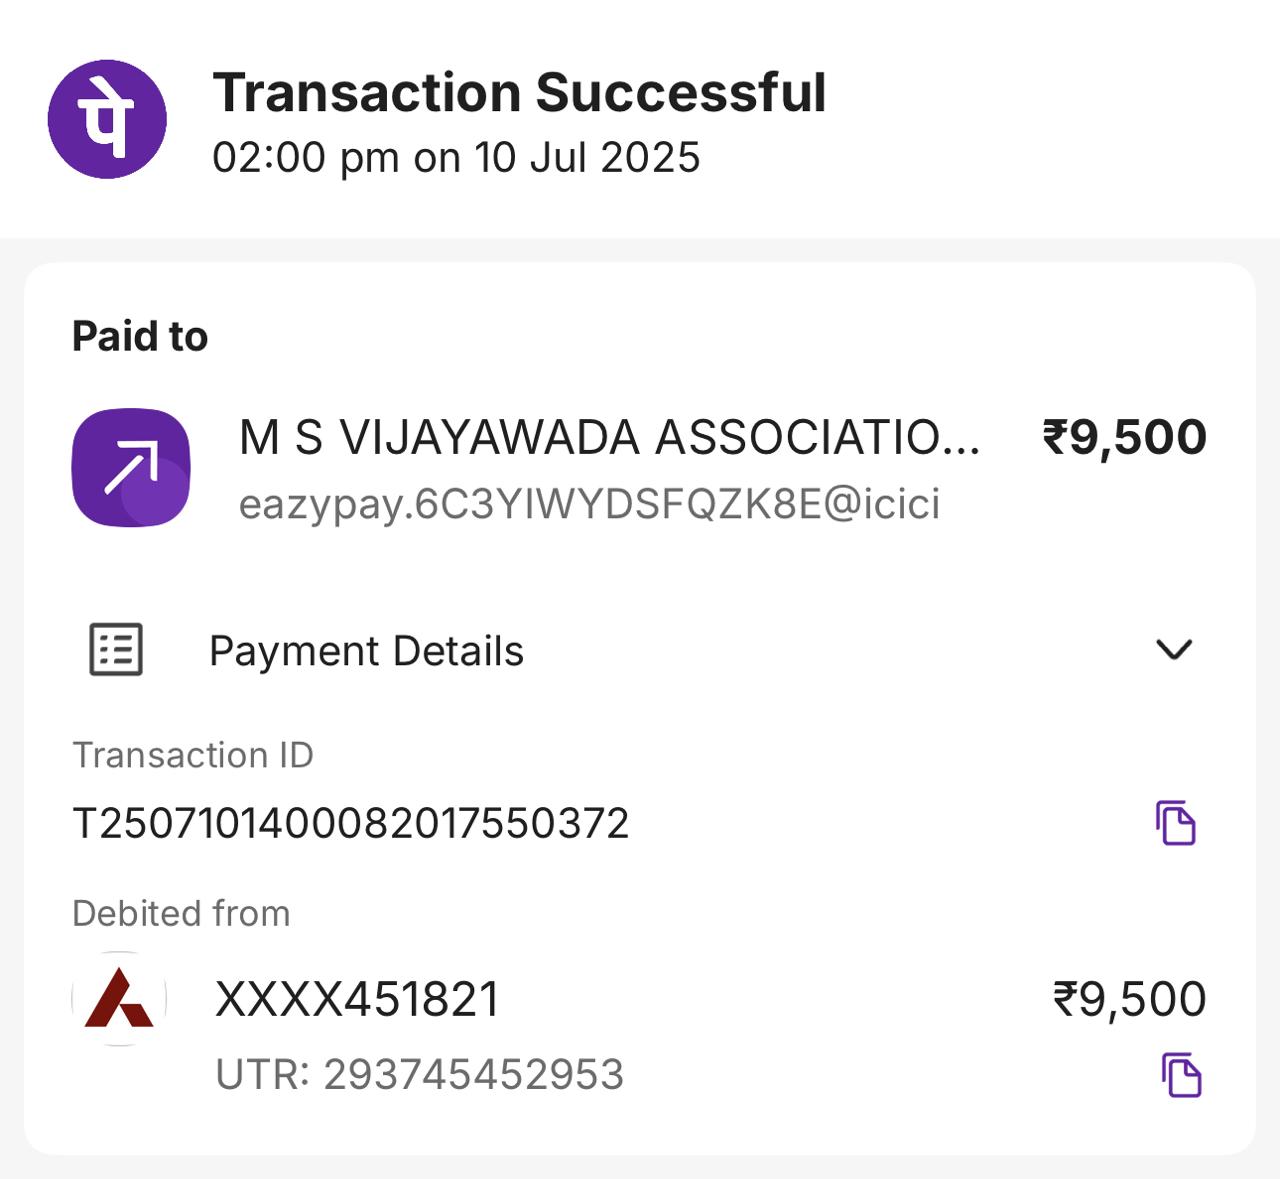Click the UTR: 293745452953 text

pyautogui.click(x=420, y=1075)
